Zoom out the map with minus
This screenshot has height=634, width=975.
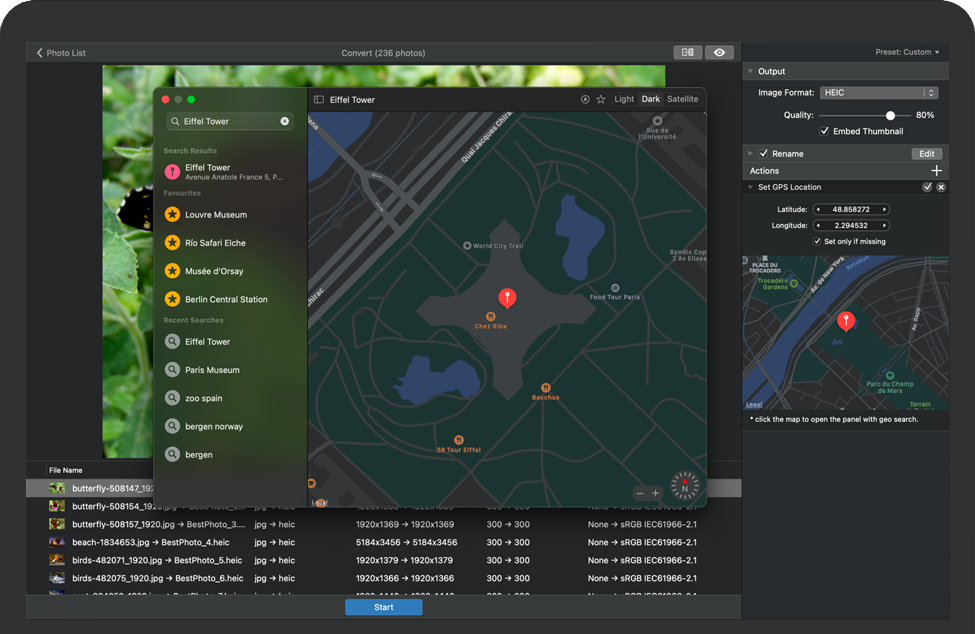point(640,493)
